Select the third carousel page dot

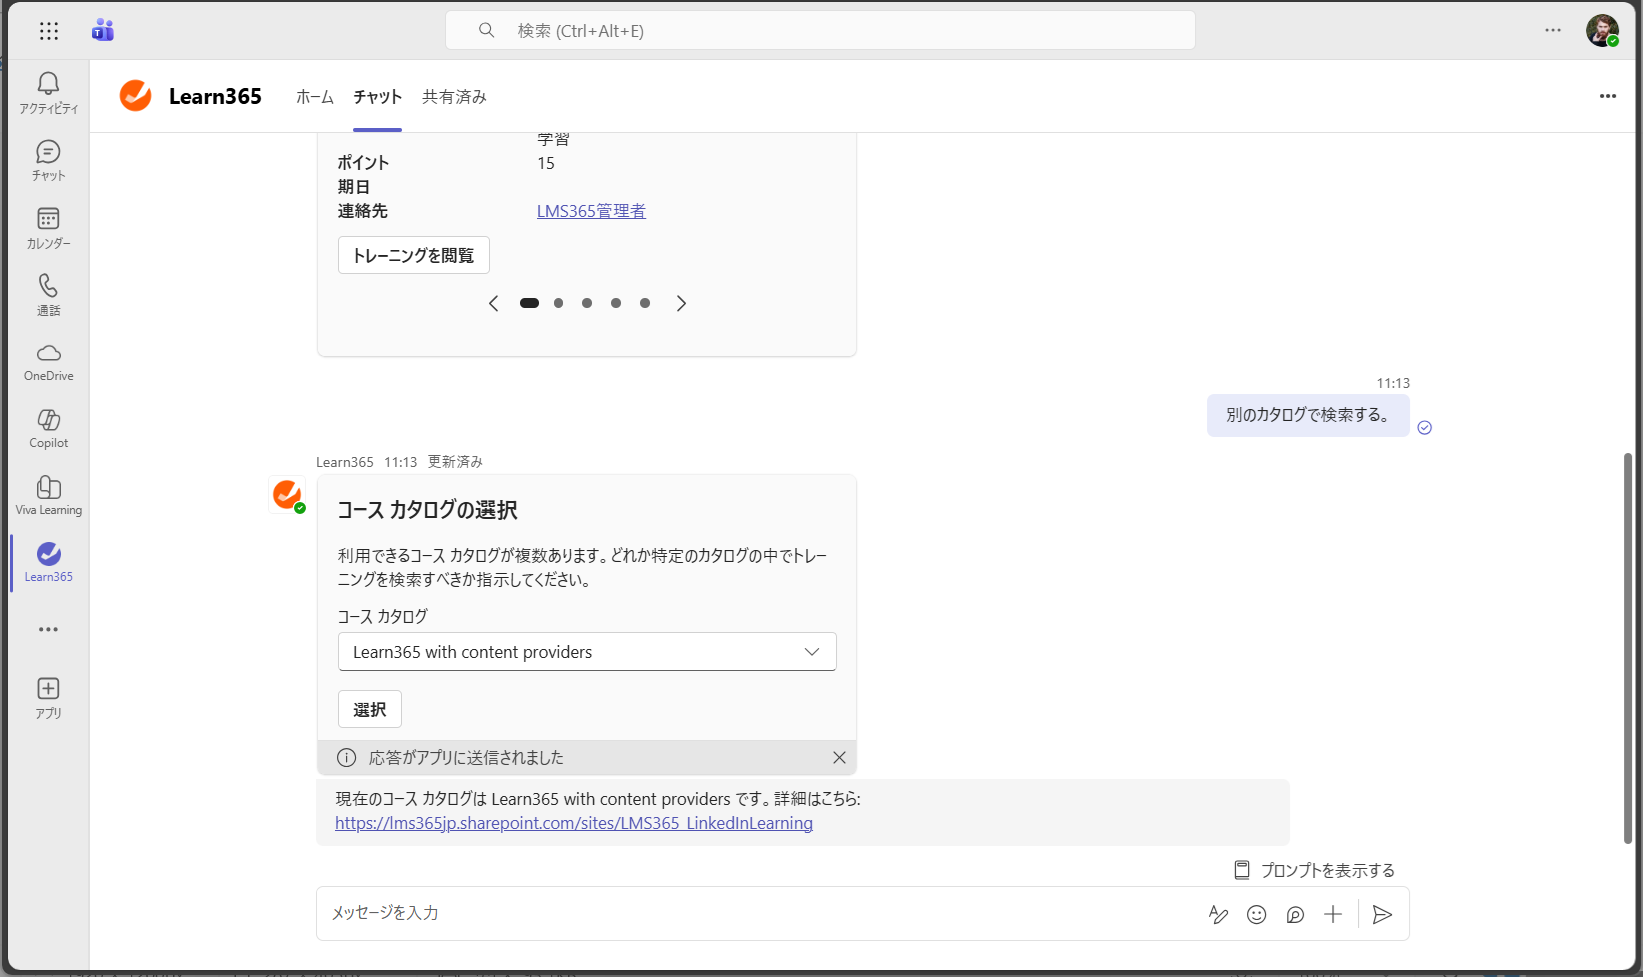coord(587,303)
